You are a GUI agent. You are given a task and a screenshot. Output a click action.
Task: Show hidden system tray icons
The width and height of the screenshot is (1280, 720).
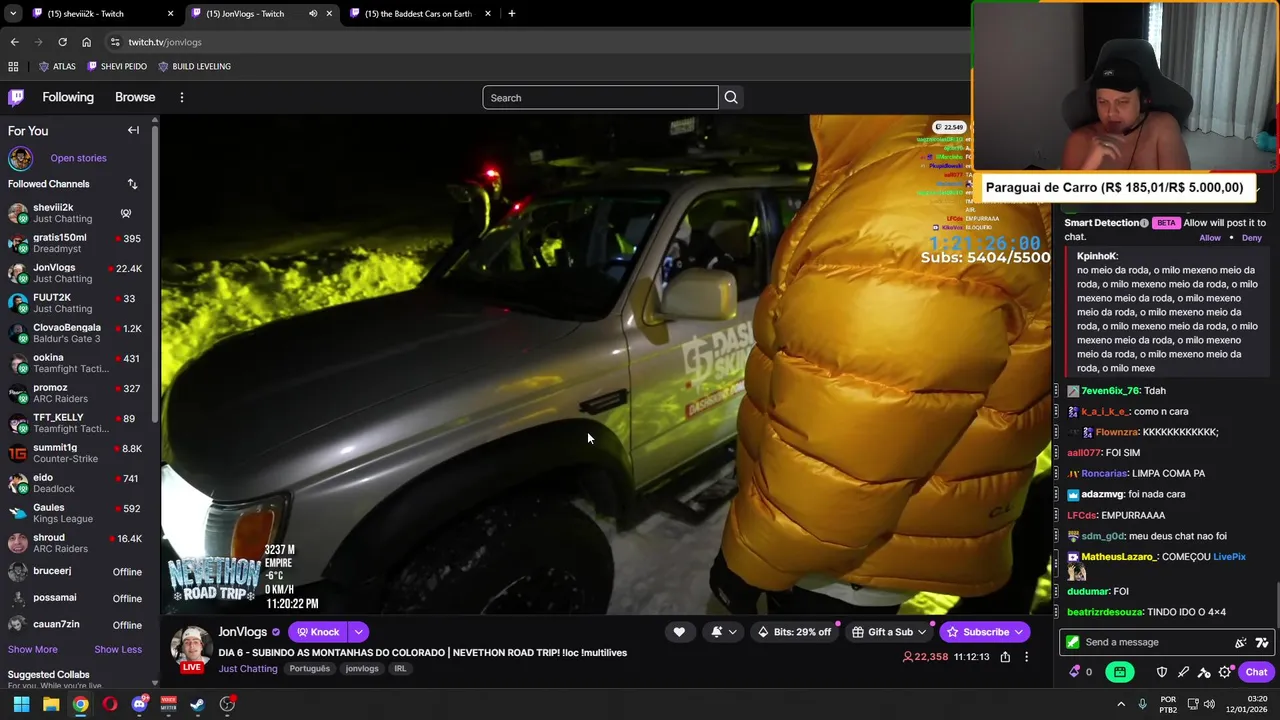tap(1120, 704)
